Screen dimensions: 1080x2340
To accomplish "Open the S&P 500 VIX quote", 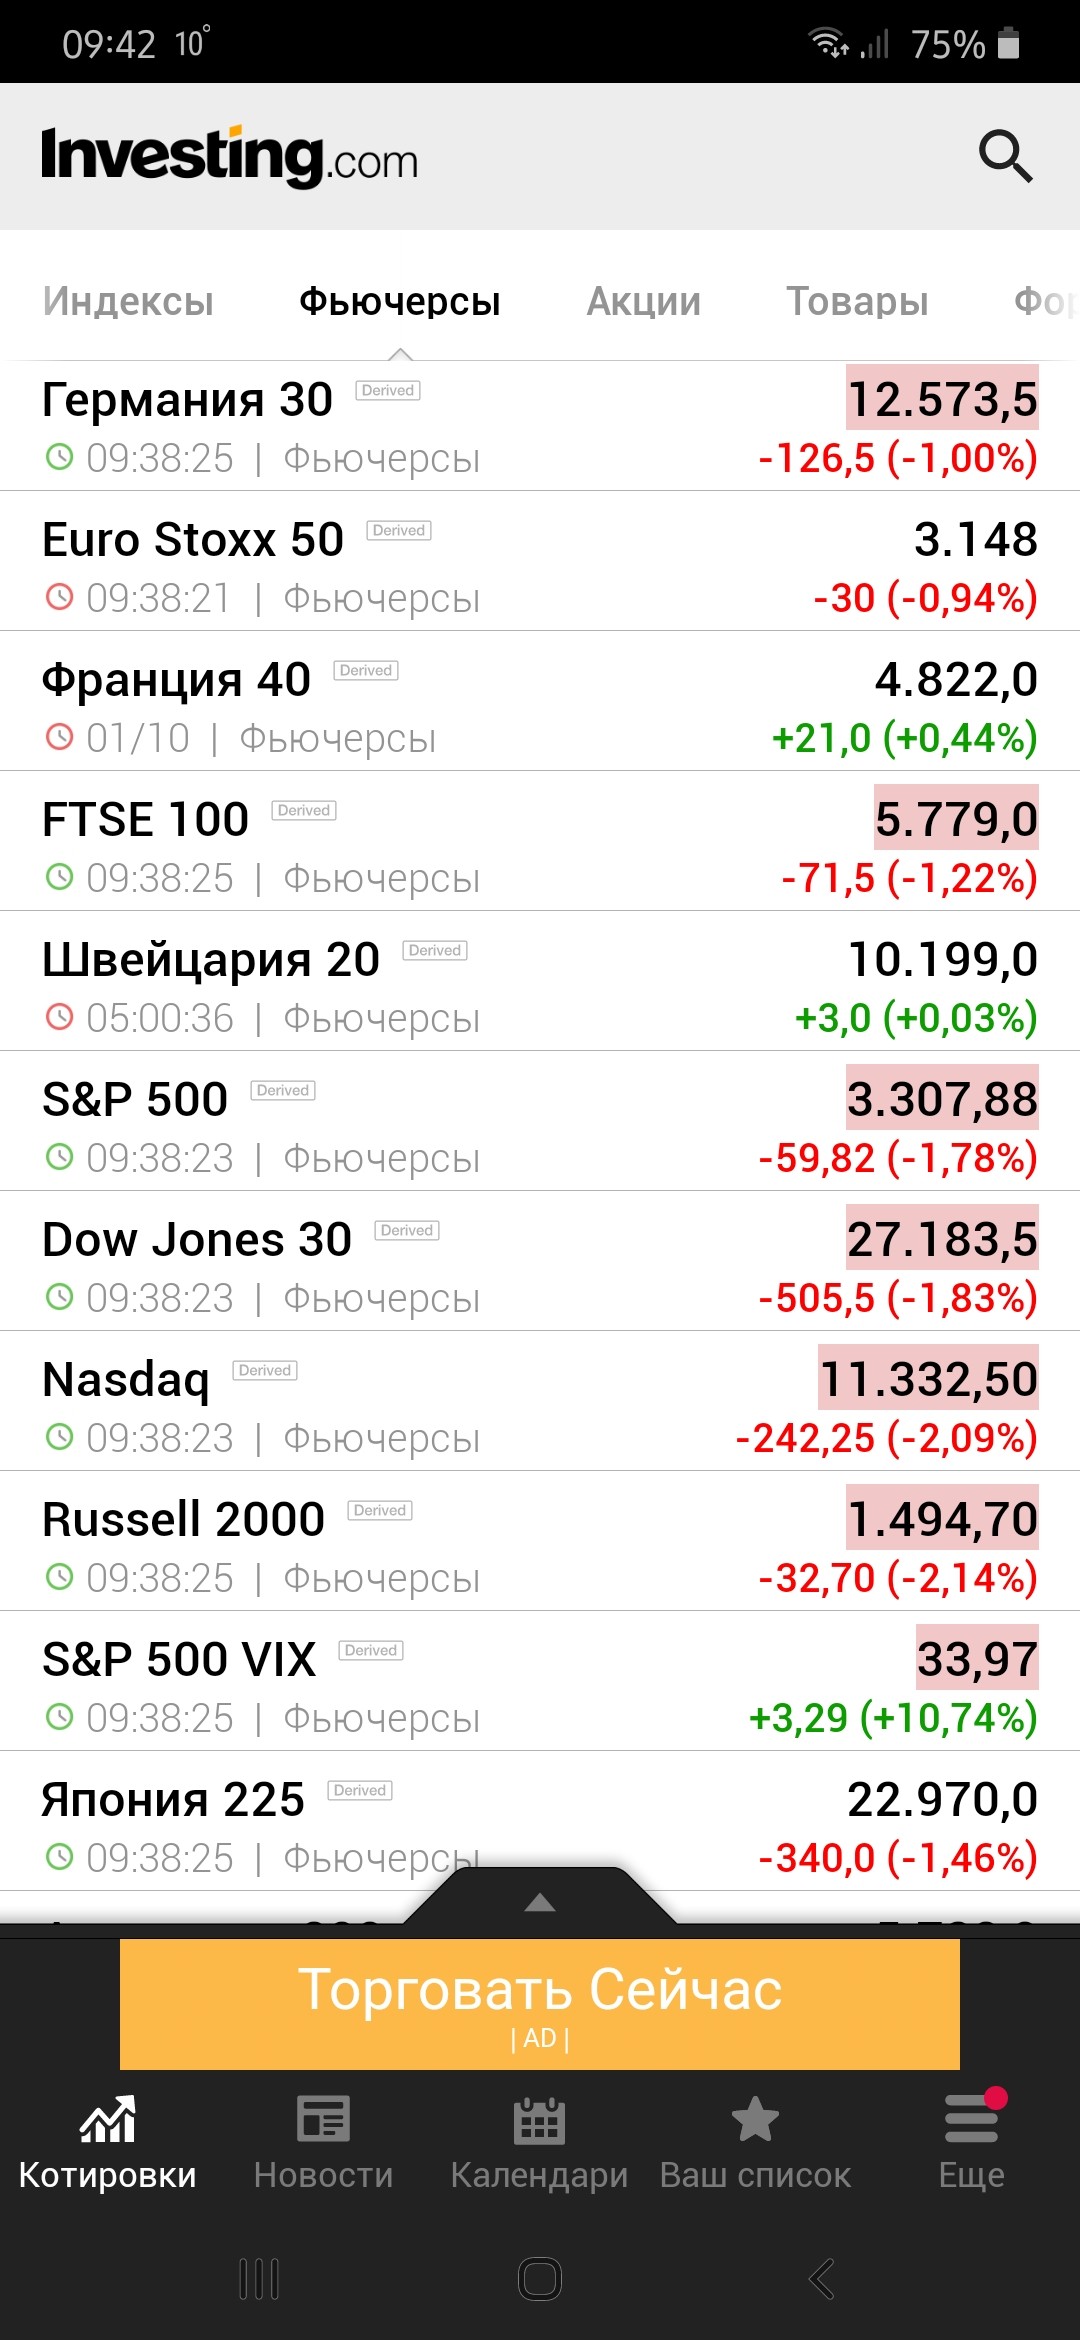I will (540, 1687).
